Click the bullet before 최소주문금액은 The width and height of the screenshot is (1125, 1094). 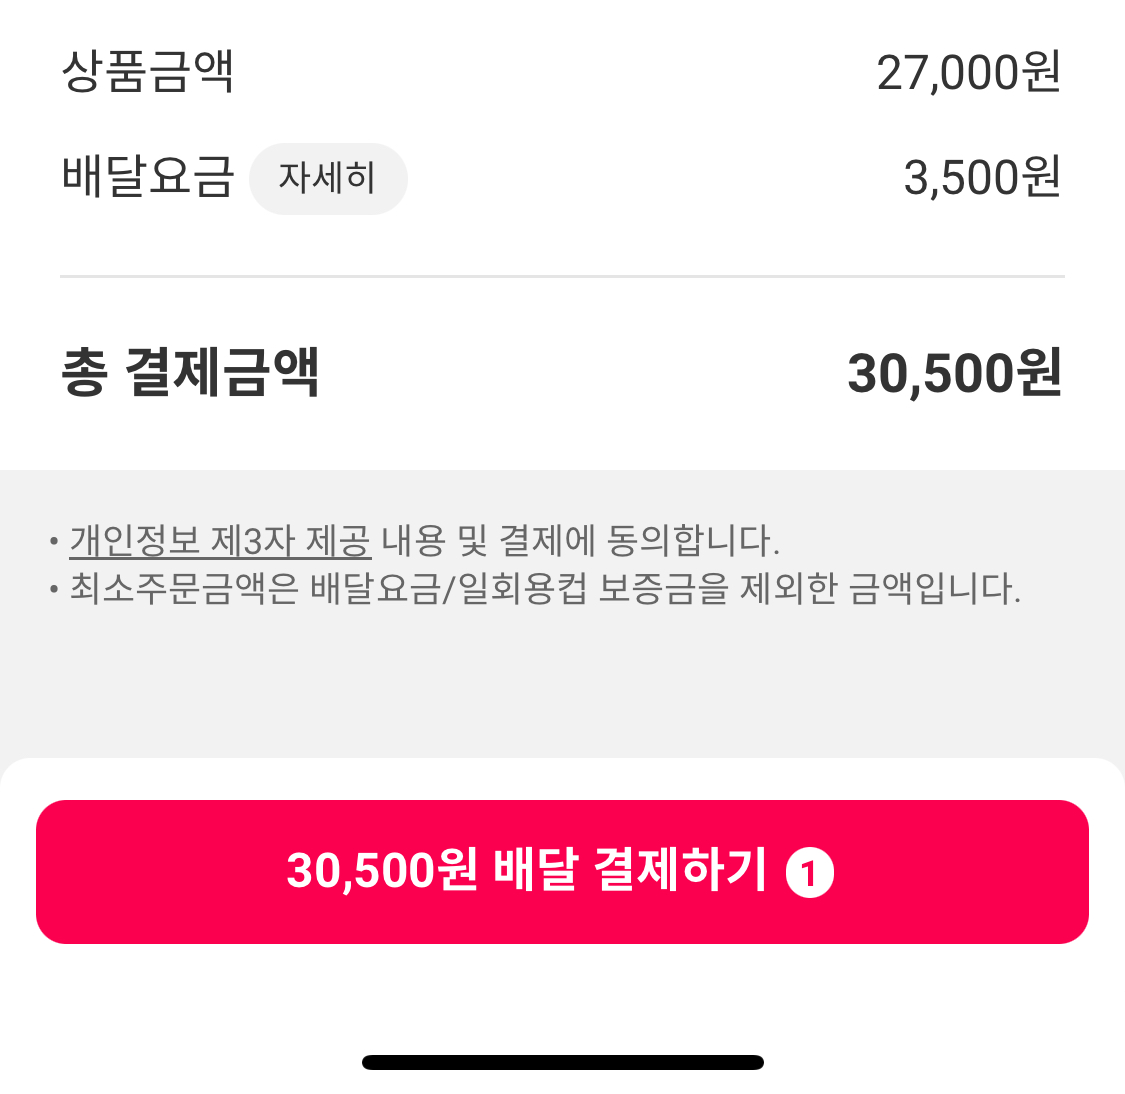(54, 589)
